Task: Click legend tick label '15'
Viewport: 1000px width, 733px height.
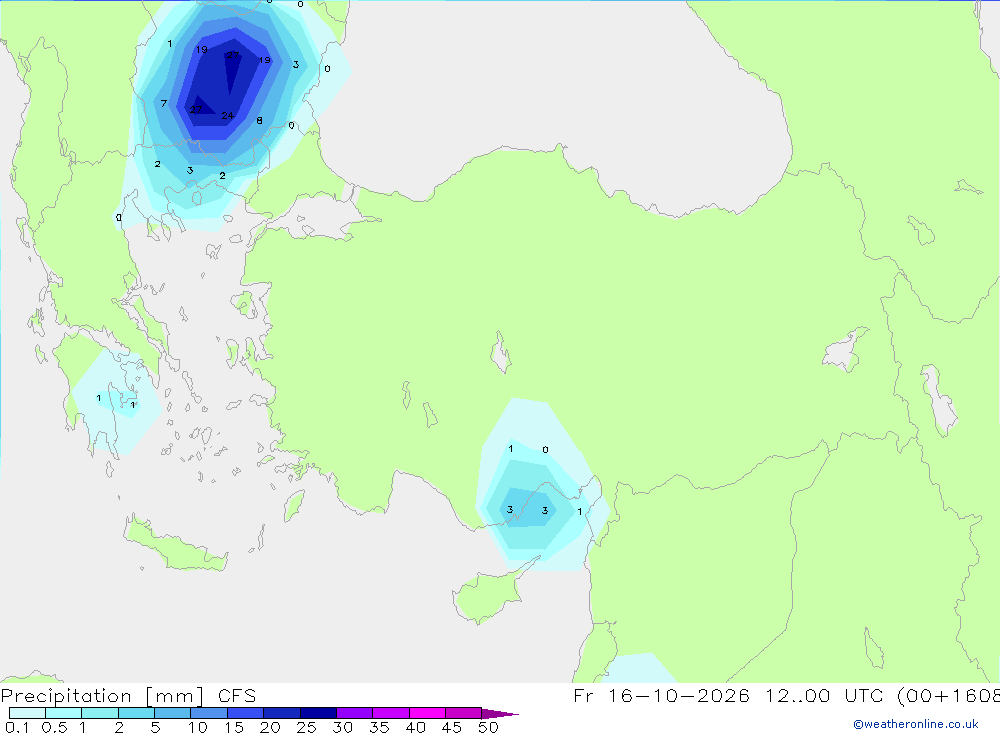Action: tap(234, 727)
